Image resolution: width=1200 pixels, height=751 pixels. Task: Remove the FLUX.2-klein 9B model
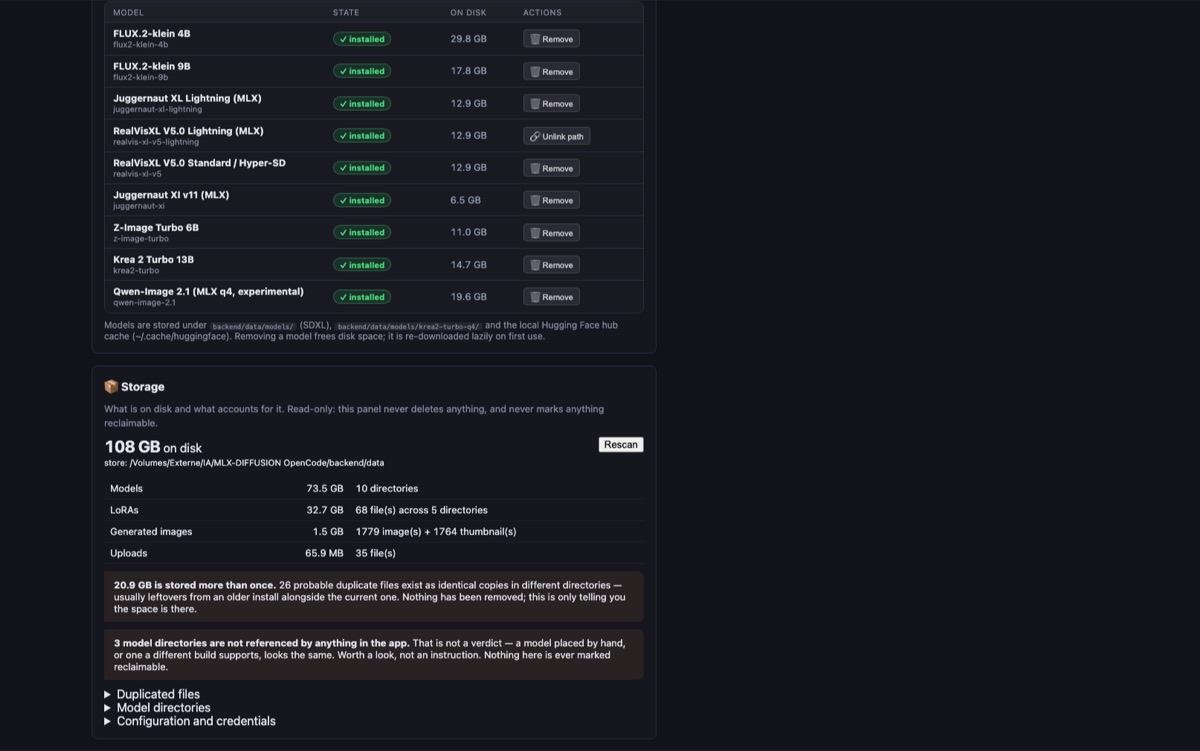[x=551, y=71]
